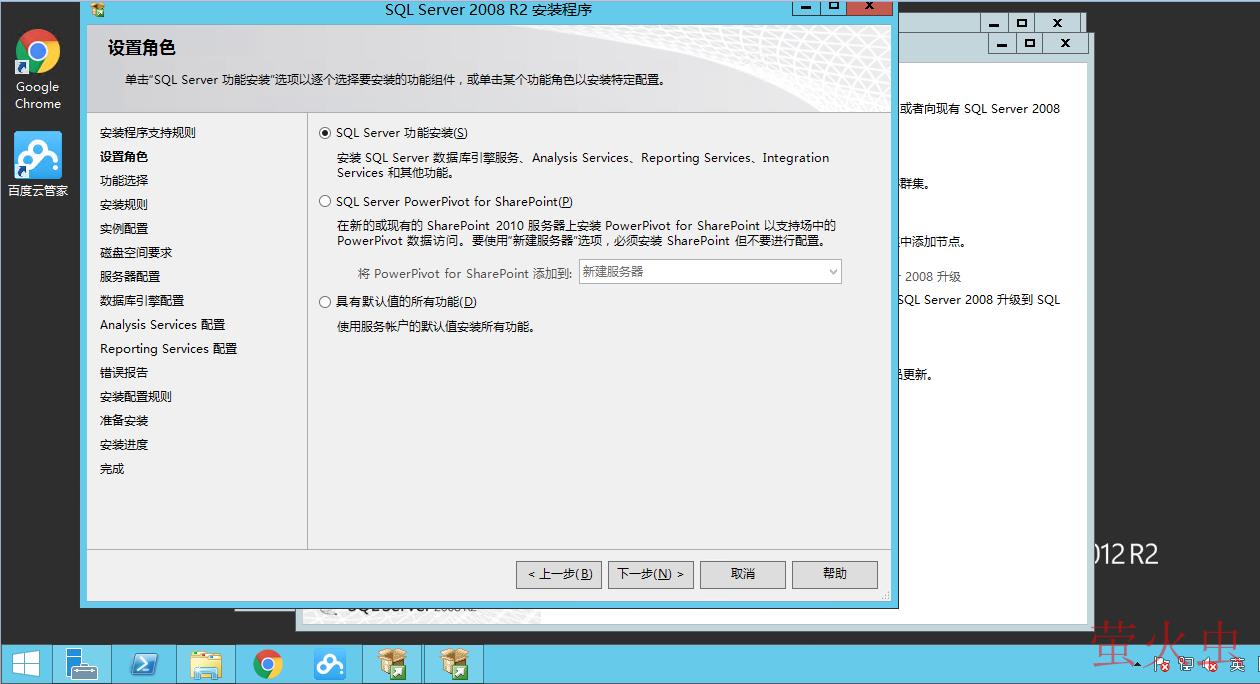Click the installer title bar icon
Viewport: 1260px width, 684px height.
[97, 10]
